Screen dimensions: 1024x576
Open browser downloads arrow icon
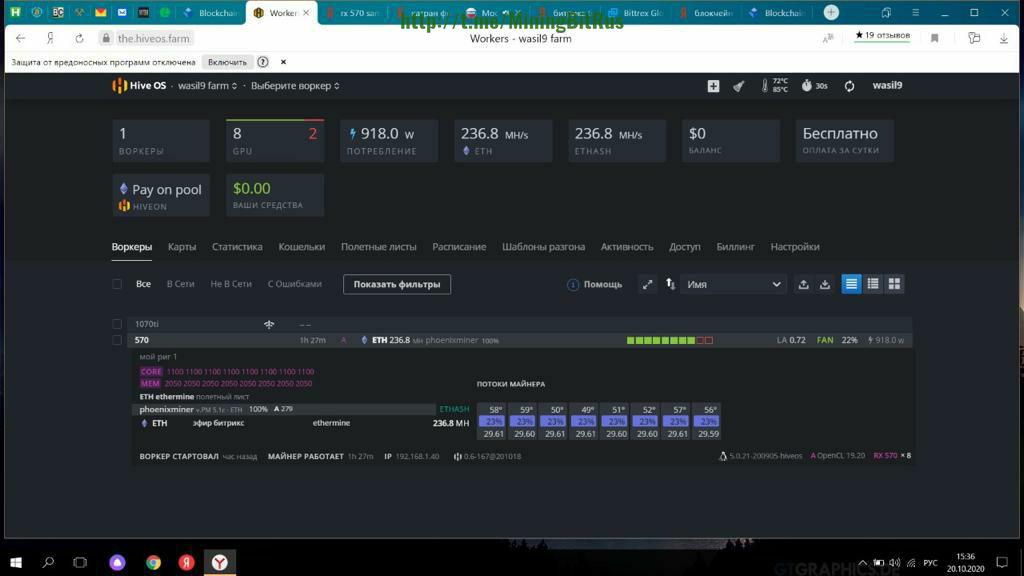[x=1004, y=39]
